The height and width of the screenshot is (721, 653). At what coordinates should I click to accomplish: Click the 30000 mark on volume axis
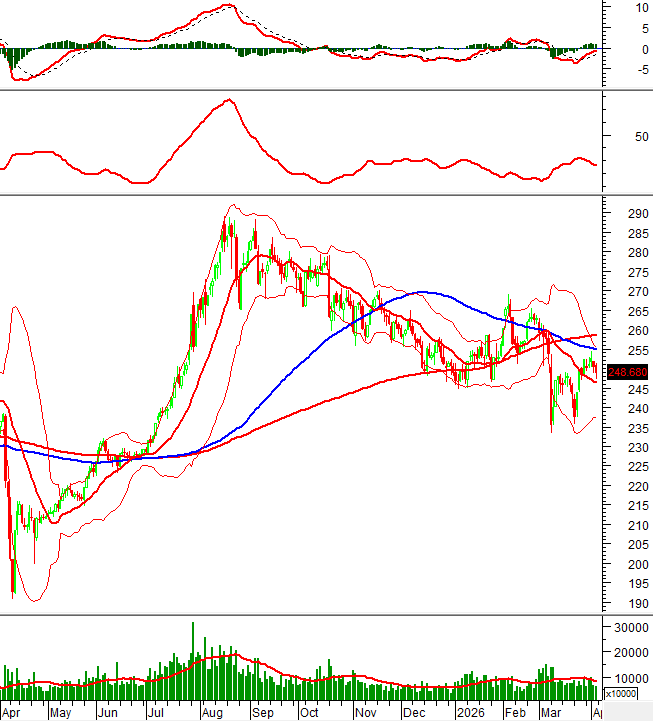pos(627,628)
